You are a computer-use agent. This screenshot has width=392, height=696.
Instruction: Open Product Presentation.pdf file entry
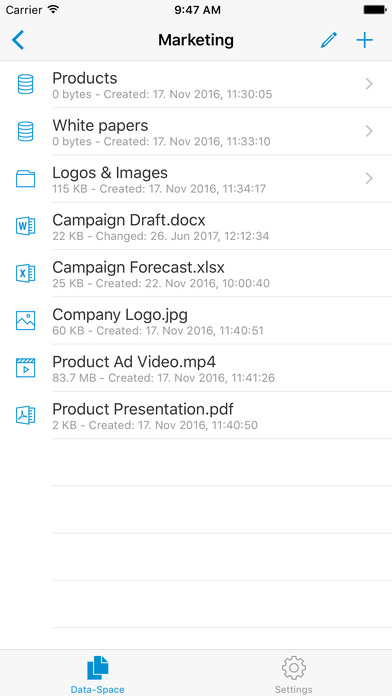click(x=196, y=415)
